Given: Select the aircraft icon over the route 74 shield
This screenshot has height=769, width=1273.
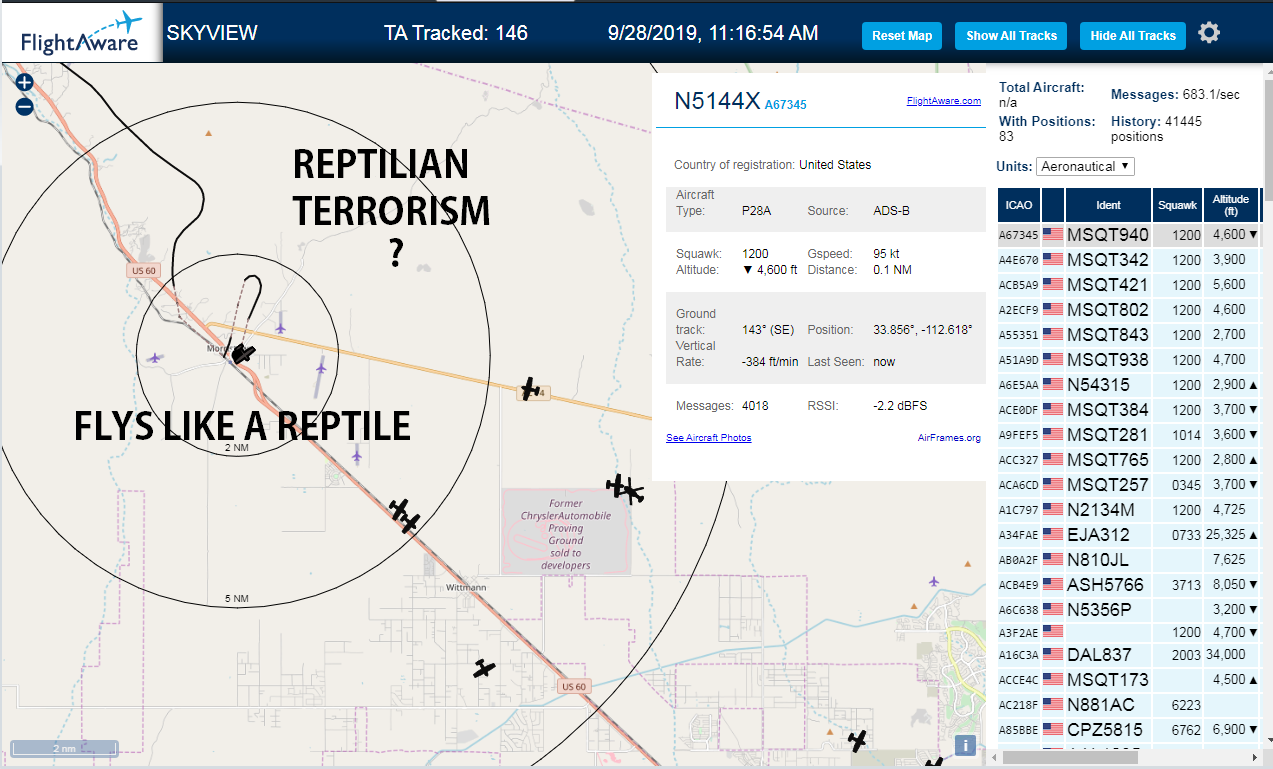Looking at the screenshot, I should click(531, 389).
